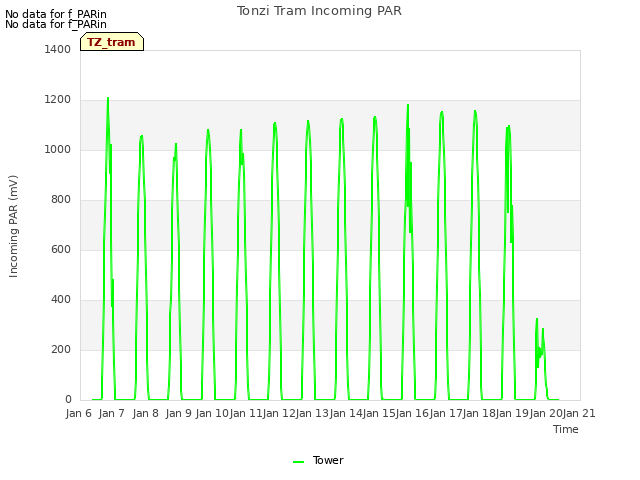The height and width of the screenshot is (480, 640).
Task: Click the Tower legend label
Action: coord(328,460)
